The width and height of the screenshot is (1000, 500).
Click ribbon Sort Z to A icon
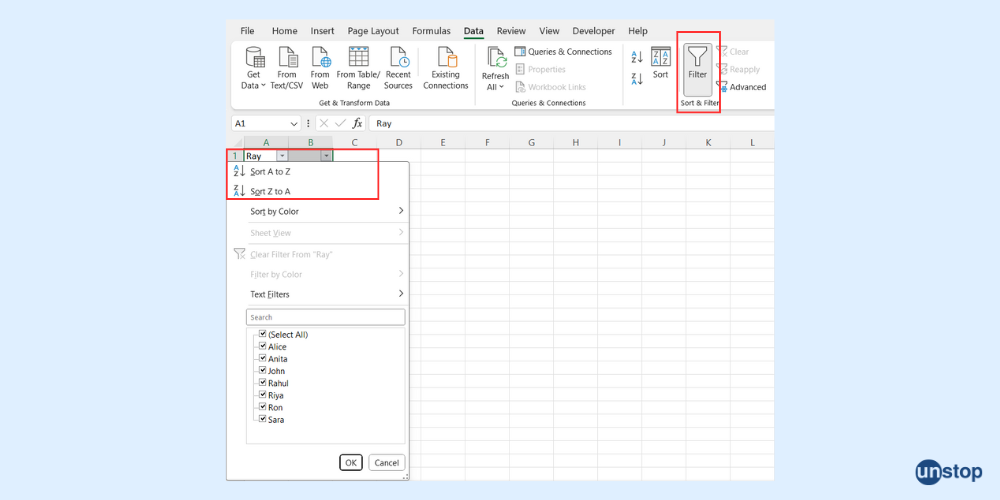tap(637, 79)
